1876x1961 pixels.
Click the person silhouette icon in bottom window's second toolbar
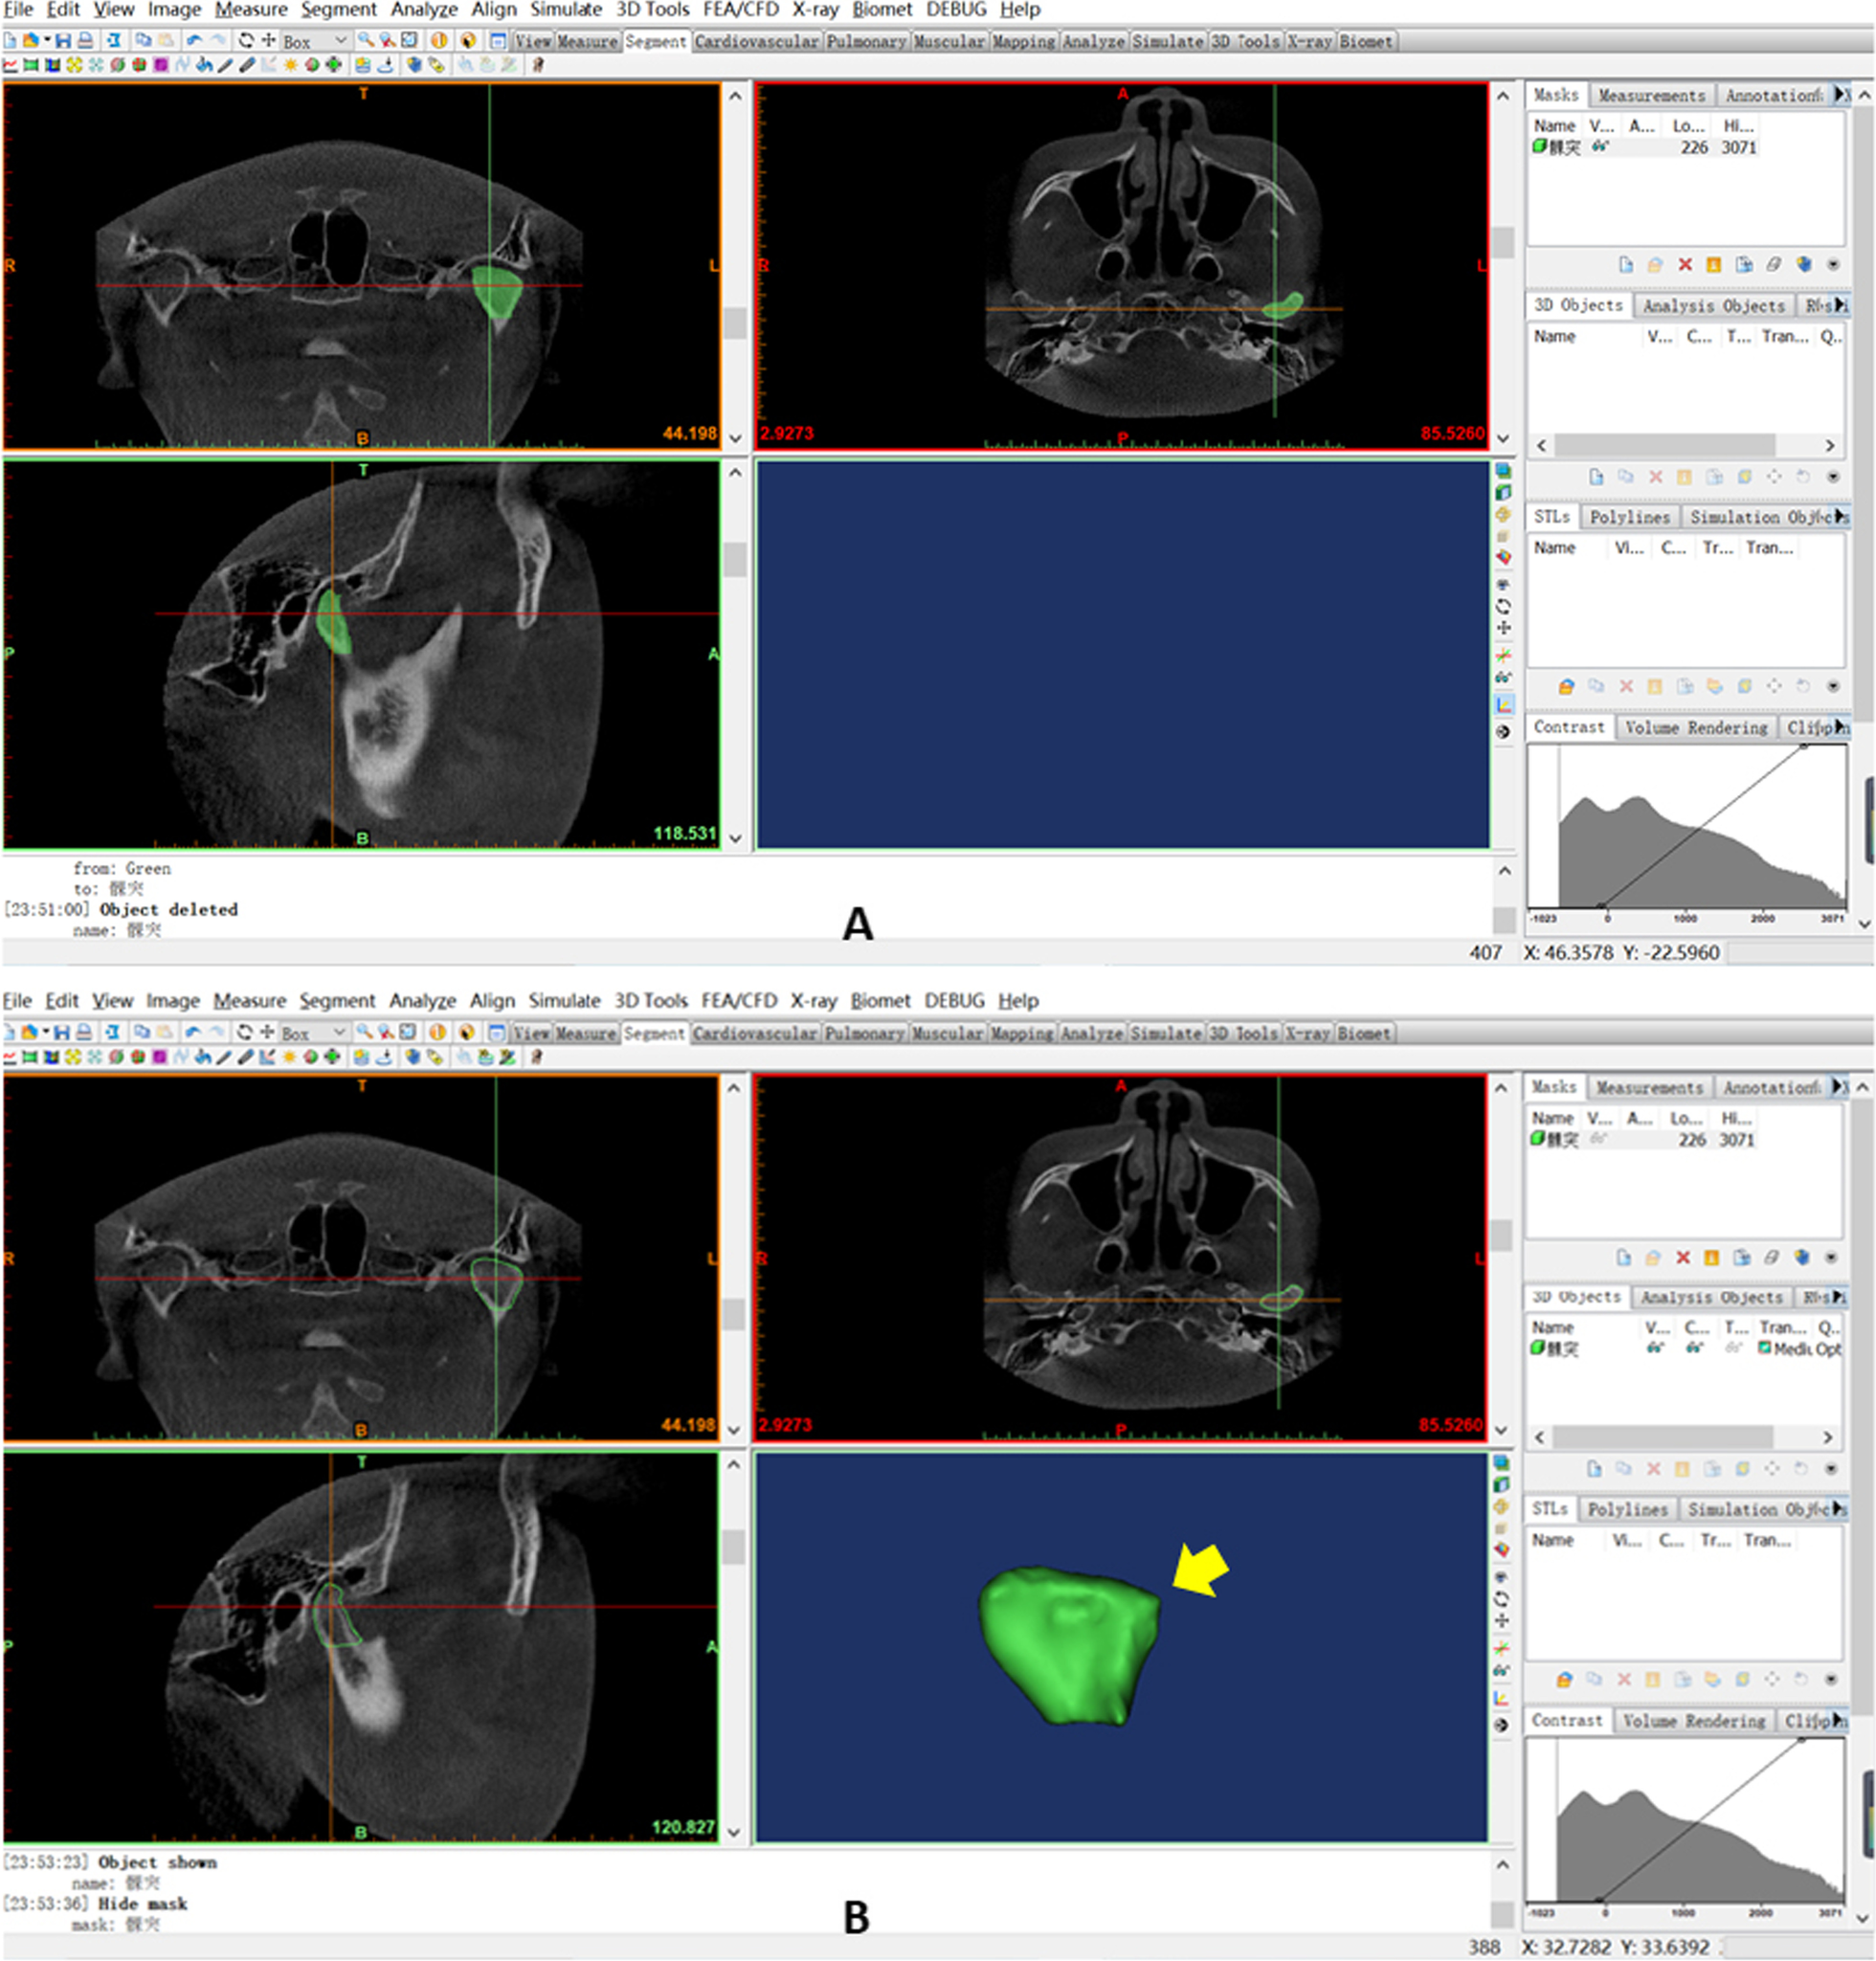(x=537, y=1057)
